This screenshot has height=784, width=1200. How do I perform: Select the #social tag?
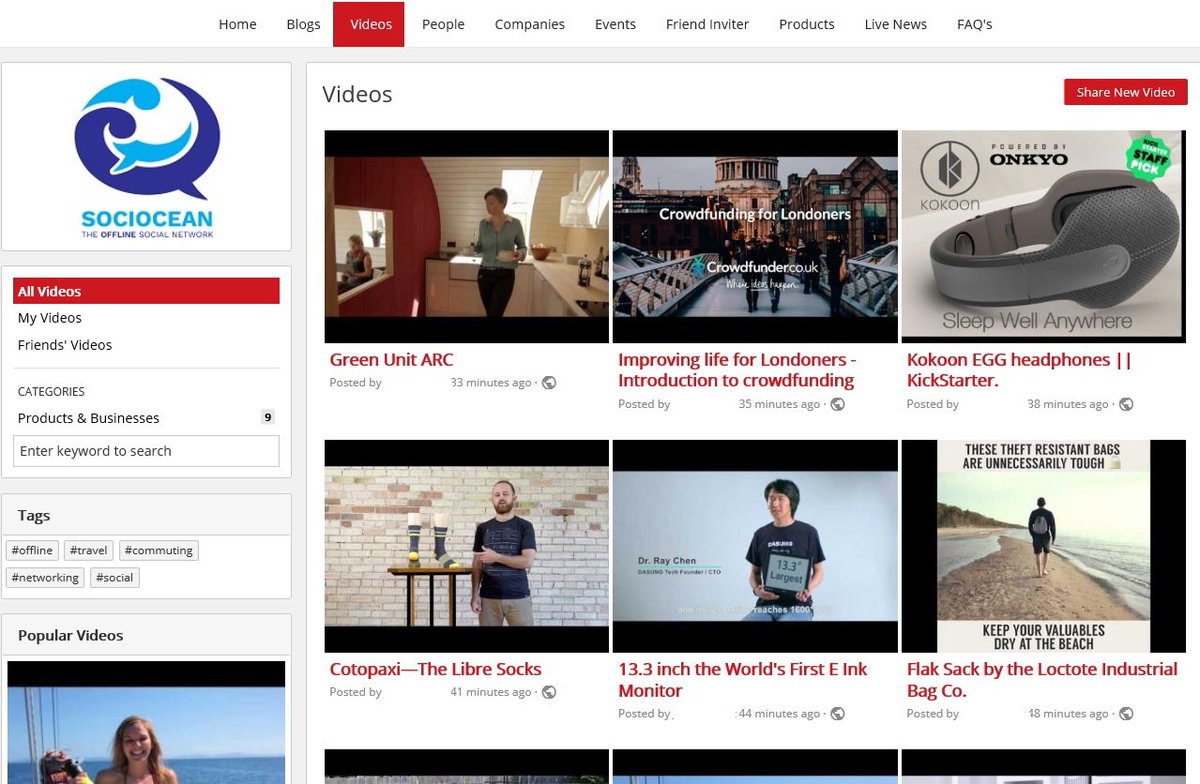(x=115, y=577)
